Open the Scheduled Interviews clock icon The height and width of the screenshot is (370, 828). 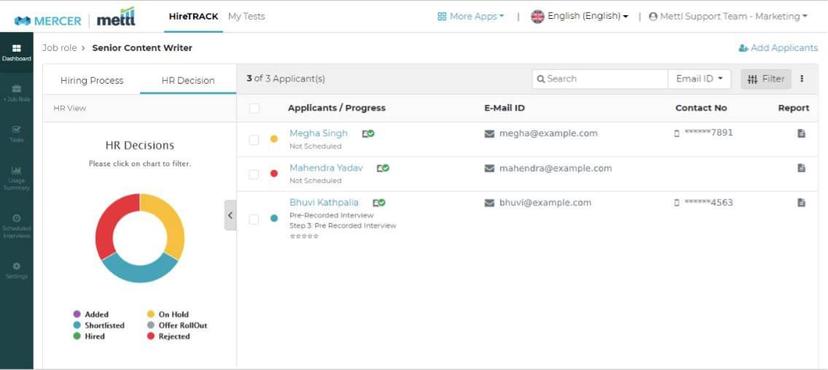click(16, 218)
